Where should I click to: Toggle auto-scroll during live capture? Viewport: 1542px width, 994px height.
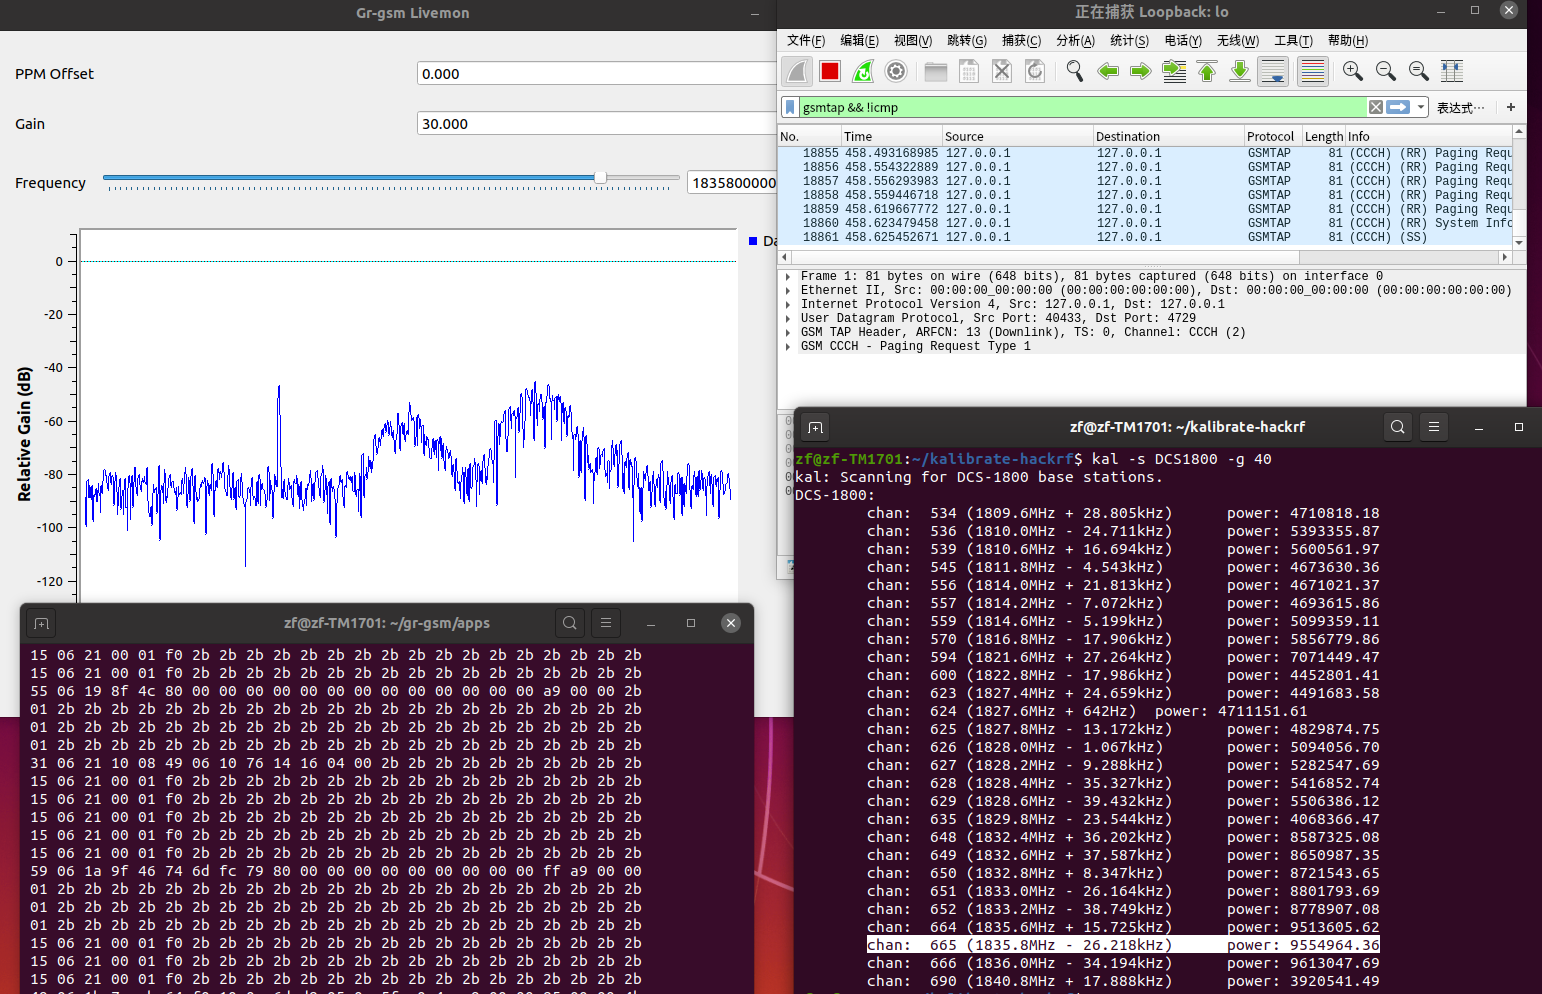[x=1273, y=71]
